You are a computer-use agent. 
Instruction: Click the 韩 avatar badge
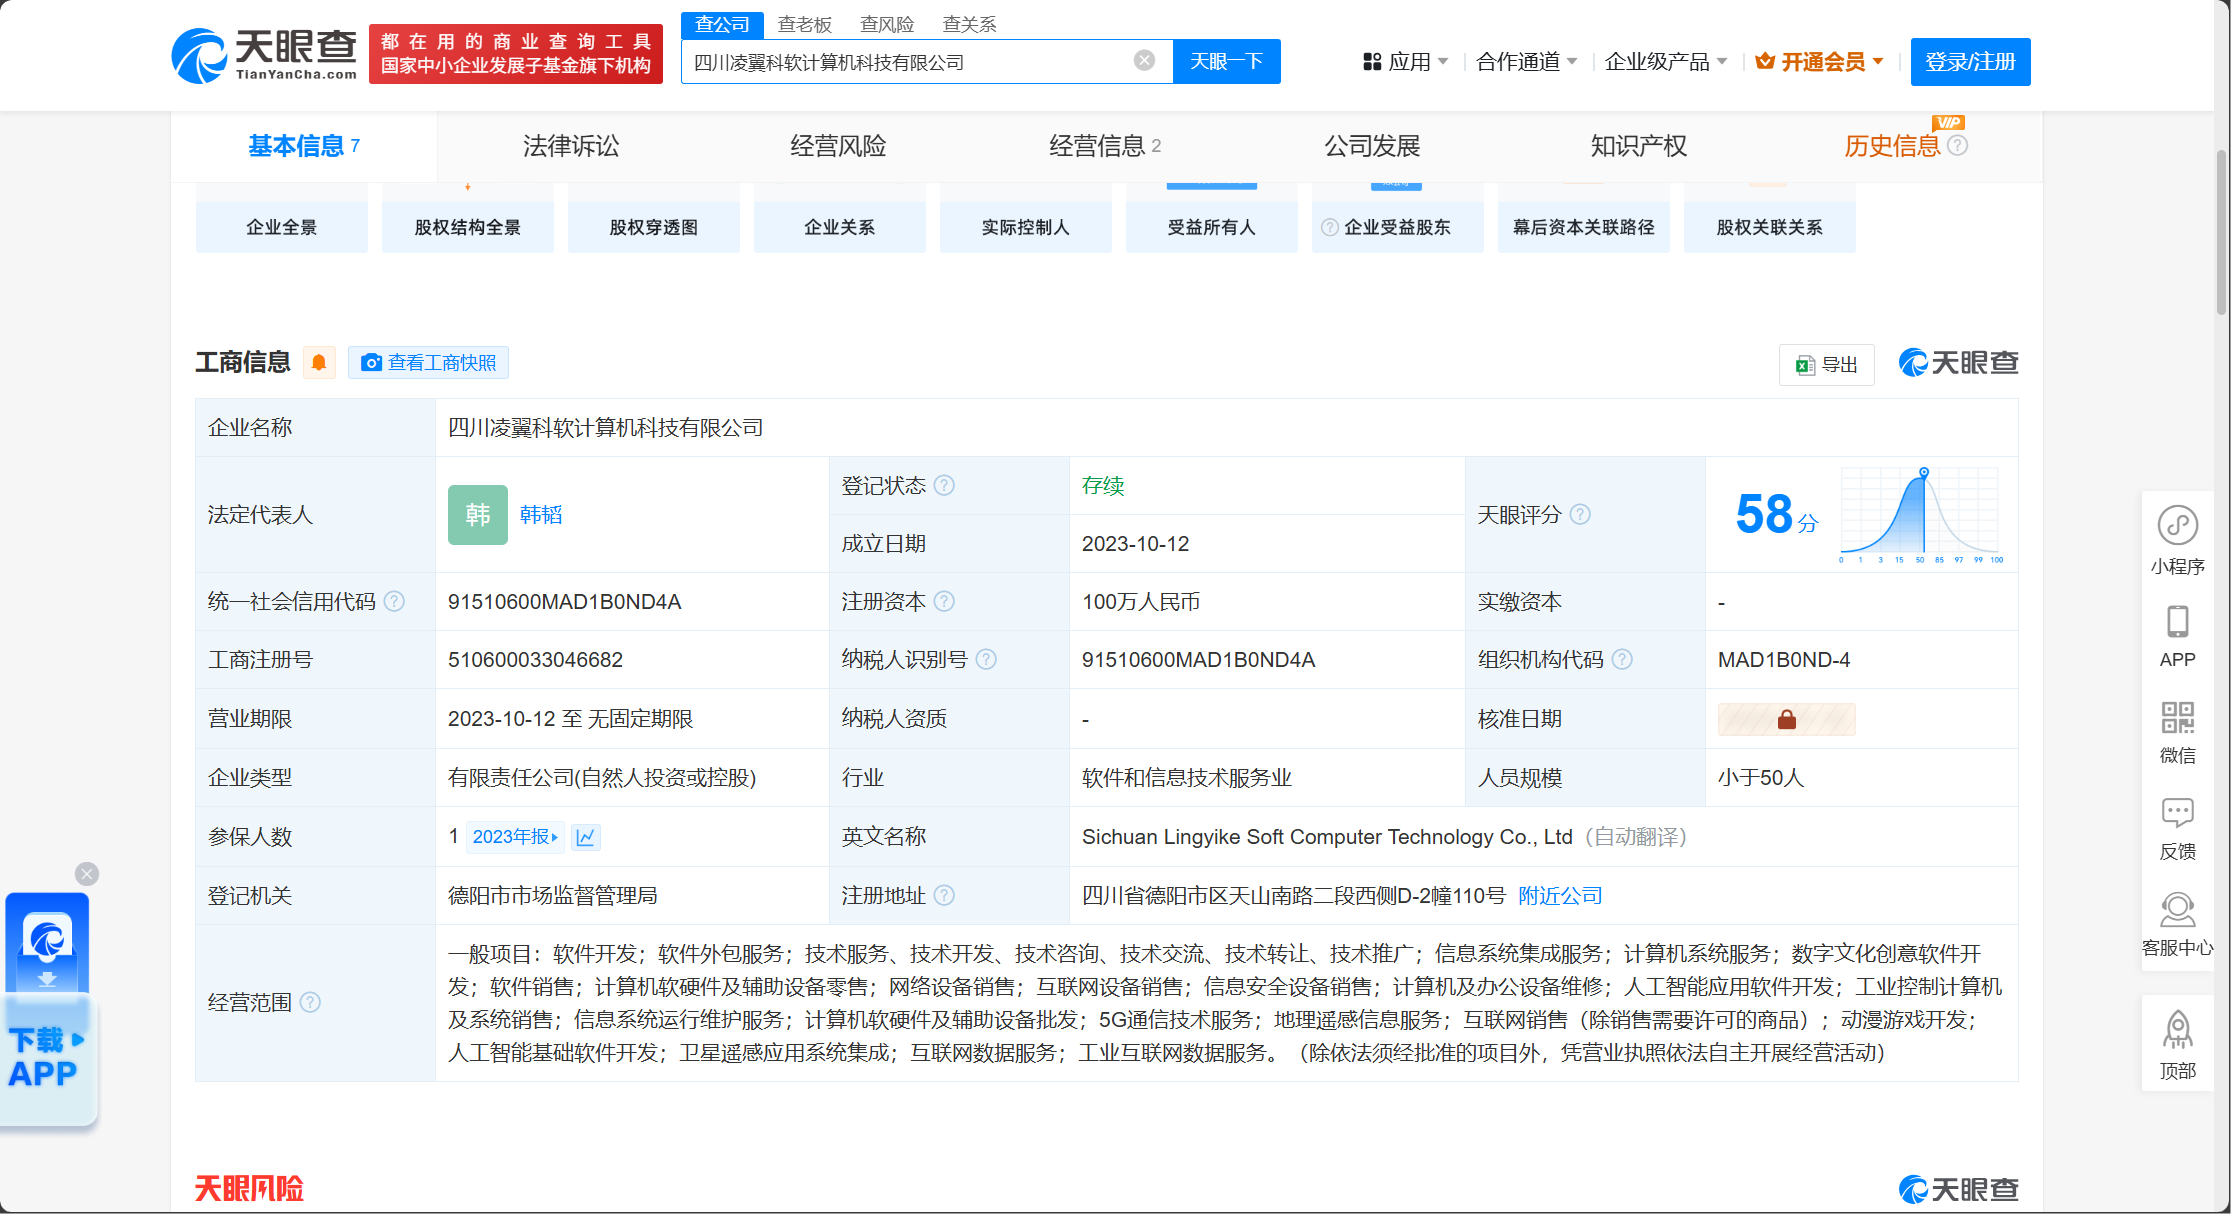[x=477, y=515]
